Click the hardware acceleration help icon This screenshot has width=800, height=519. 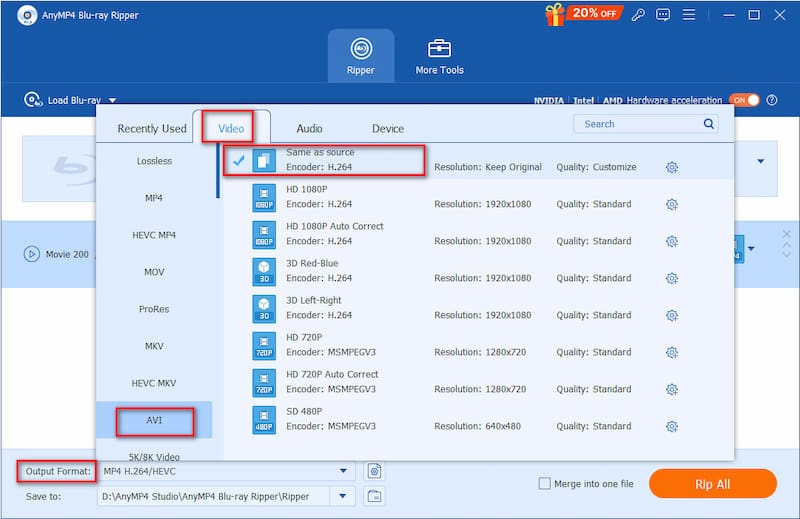tap(771, 101)
